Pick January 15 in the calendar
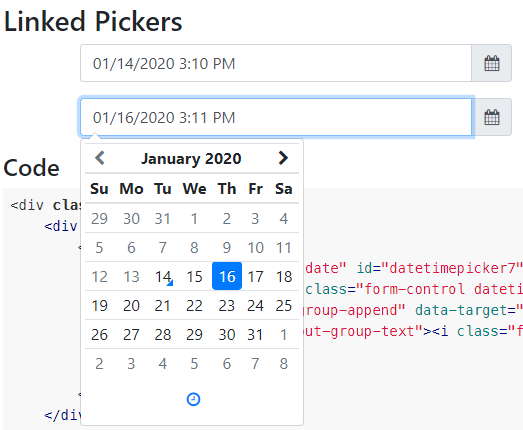This screenshot has height=430, width=523. [x=194, y=276]
